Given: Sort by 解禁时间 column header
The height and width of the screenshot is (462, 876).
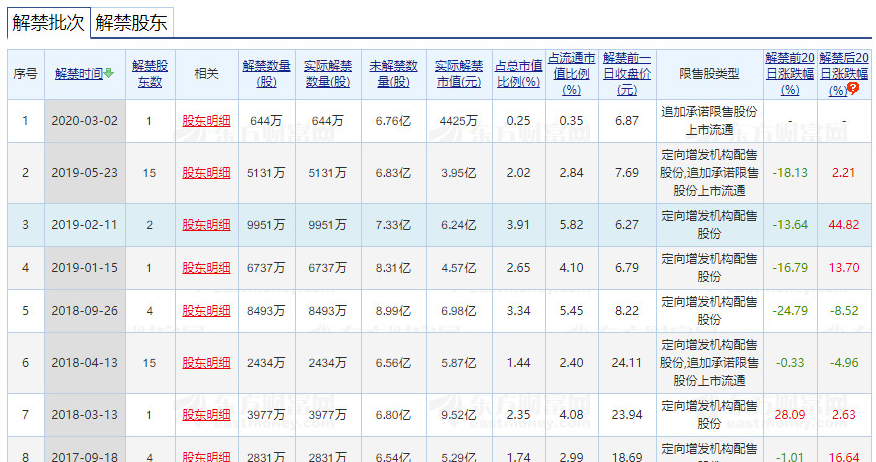Looking at the screenshot, I should pyautogui.click(x=79, y=74).
